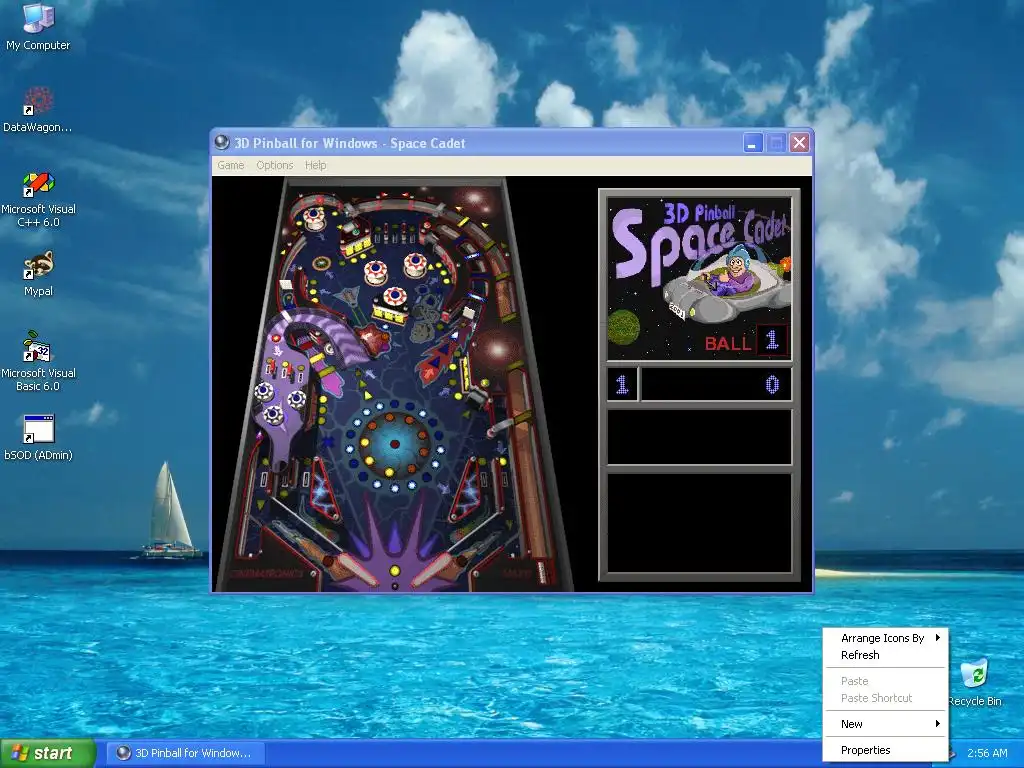Click the pinball icon in the title bar
1024x768 pixels.
point(222,142)
